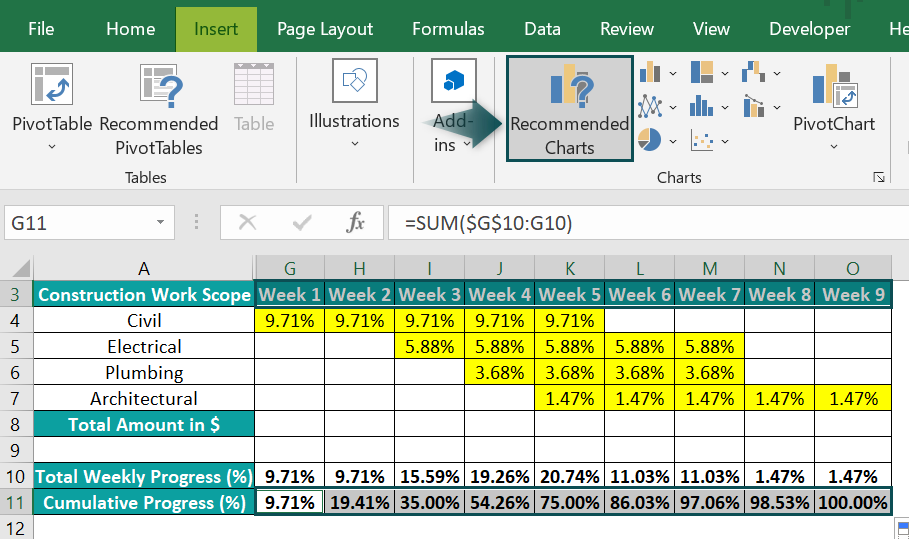Insert a hierarchy treemap chart
Viewport: 909px width, 539px height.
click(702, 73)
